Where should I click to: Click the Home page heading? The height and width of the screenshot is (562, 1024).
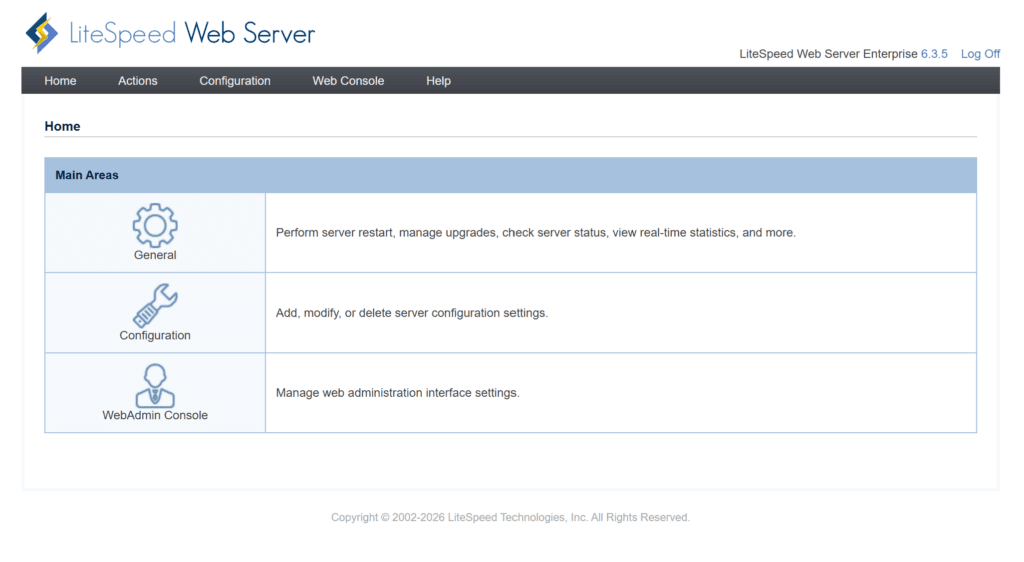(62, 127)
